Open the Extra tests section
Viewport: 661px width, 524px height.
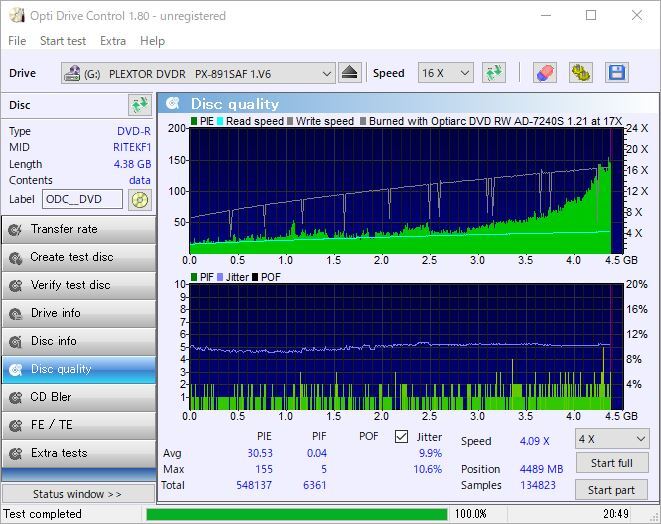tap(78, 453)
